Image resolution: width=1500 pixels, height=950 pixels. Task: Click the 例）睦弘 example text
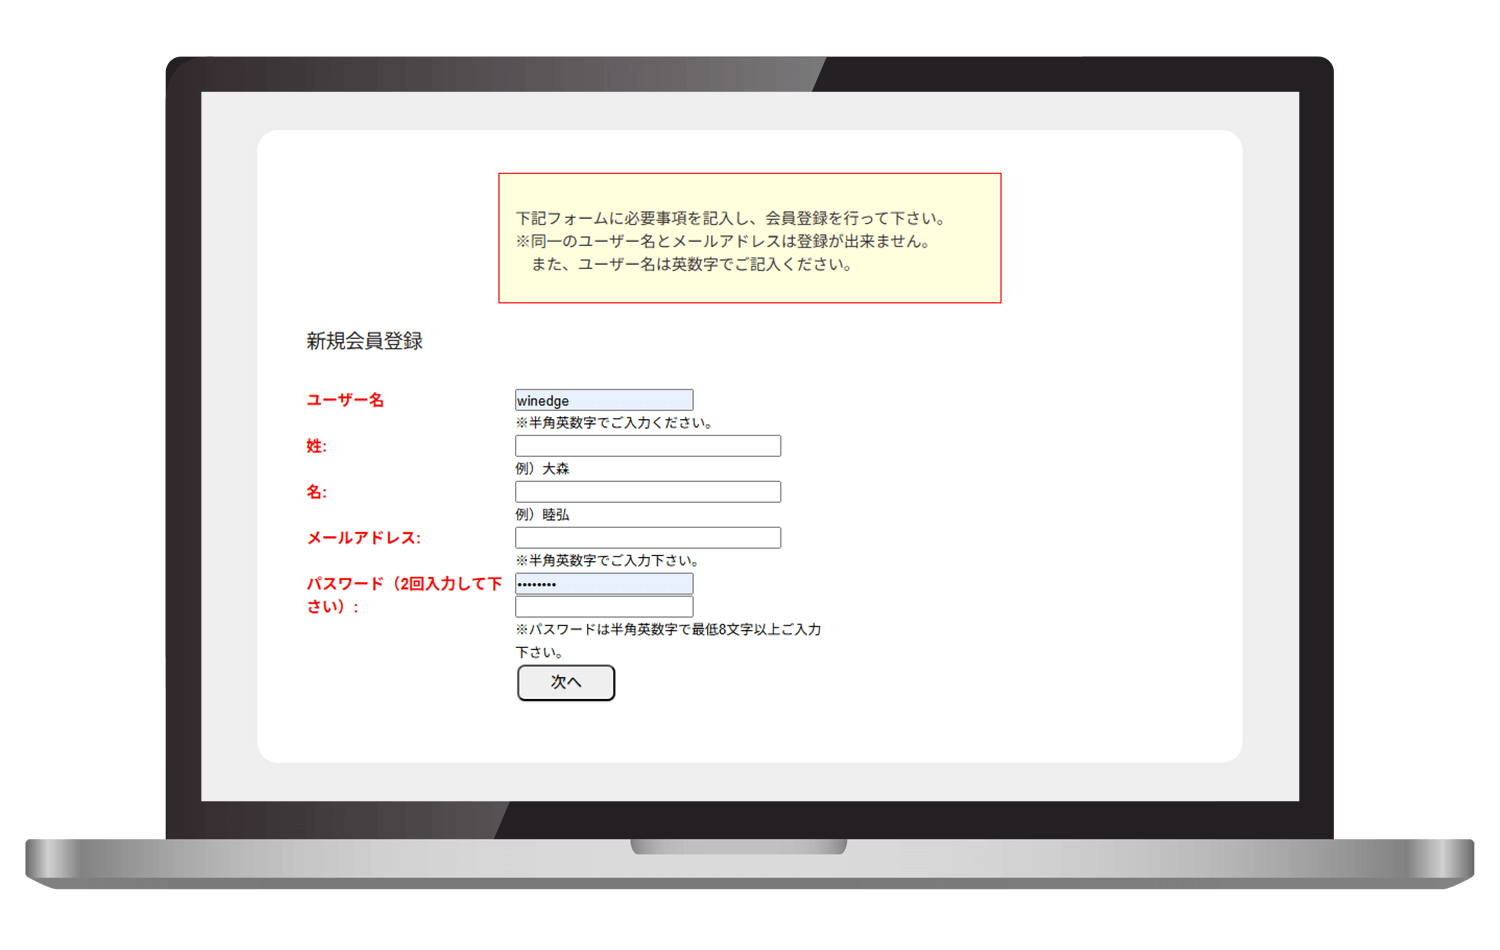[x=542, y=515]
